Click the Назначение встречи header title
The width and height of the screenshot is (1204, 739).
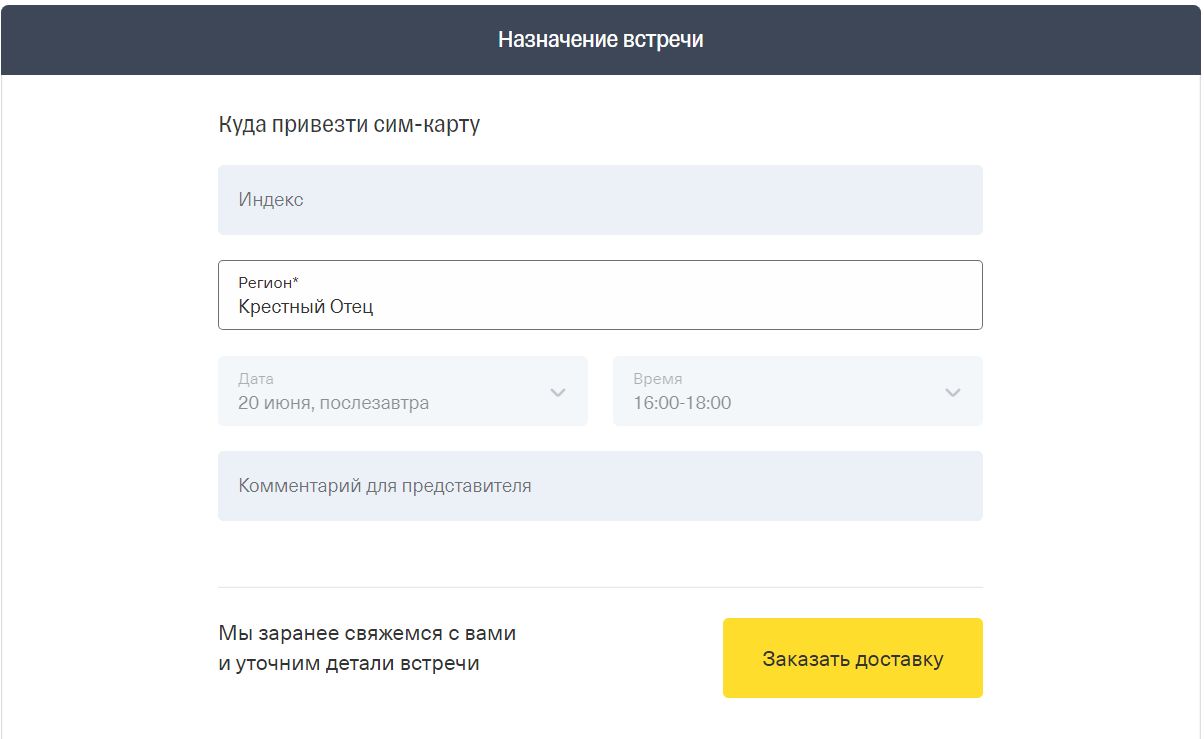click(x=601, y=40)
